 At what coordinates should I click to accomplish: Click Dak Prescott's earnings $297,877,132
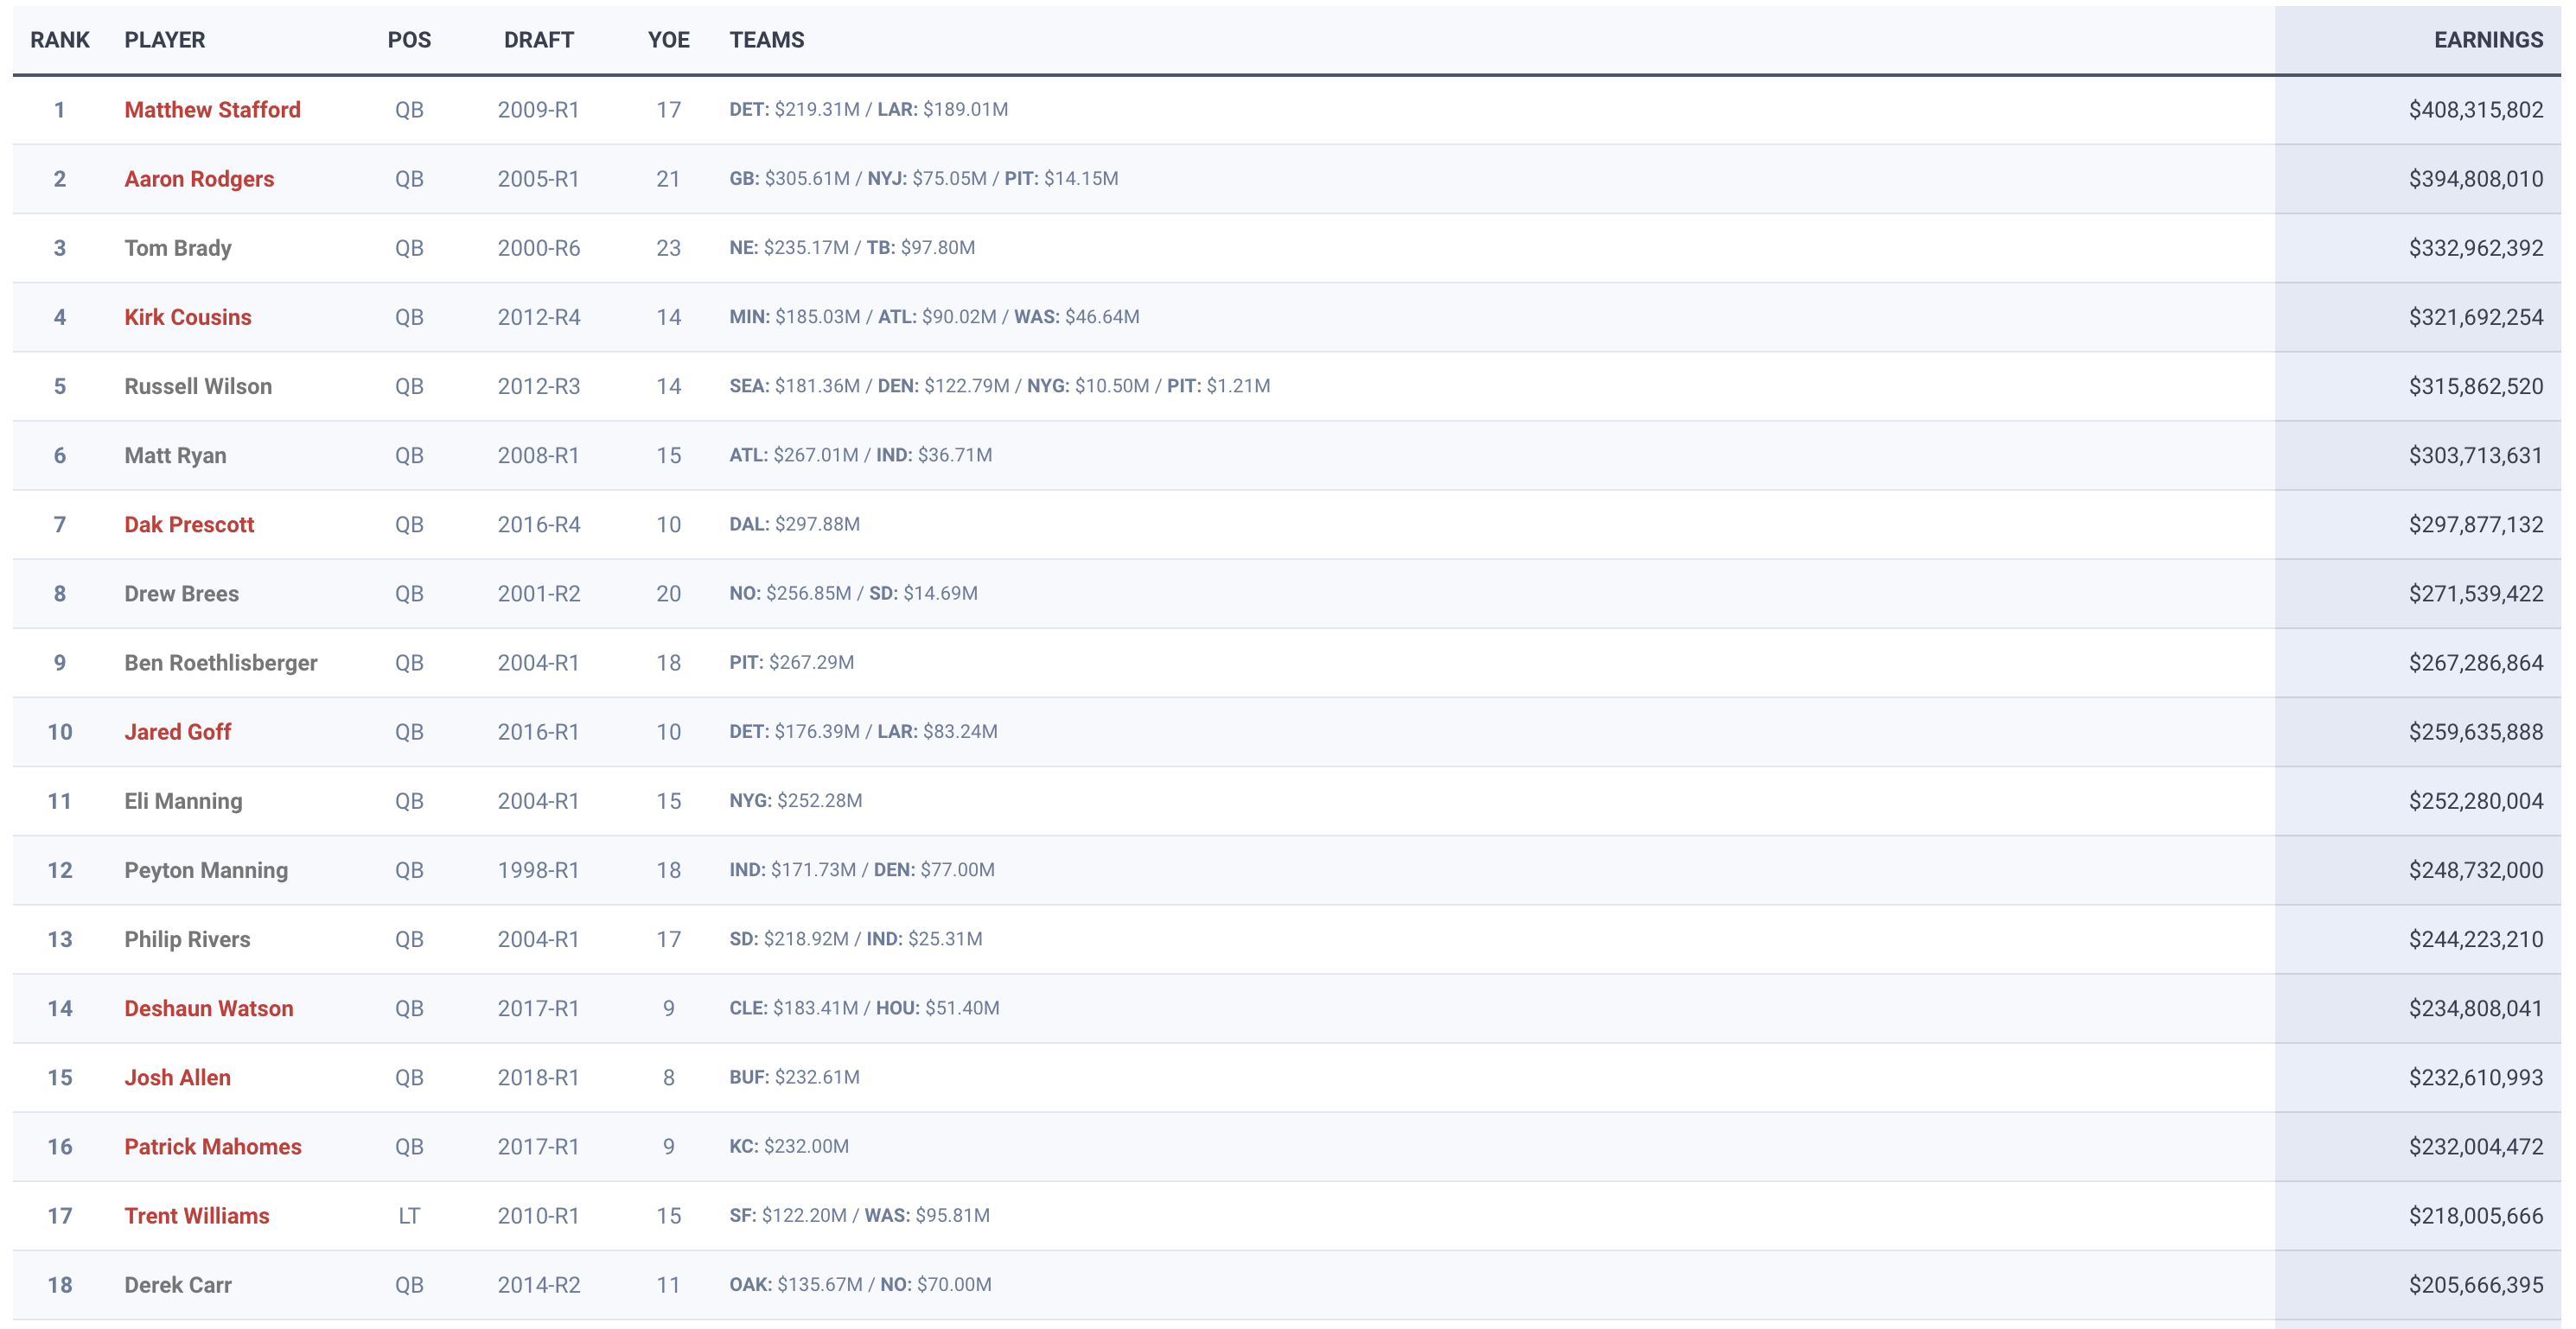pos(2475,525)
